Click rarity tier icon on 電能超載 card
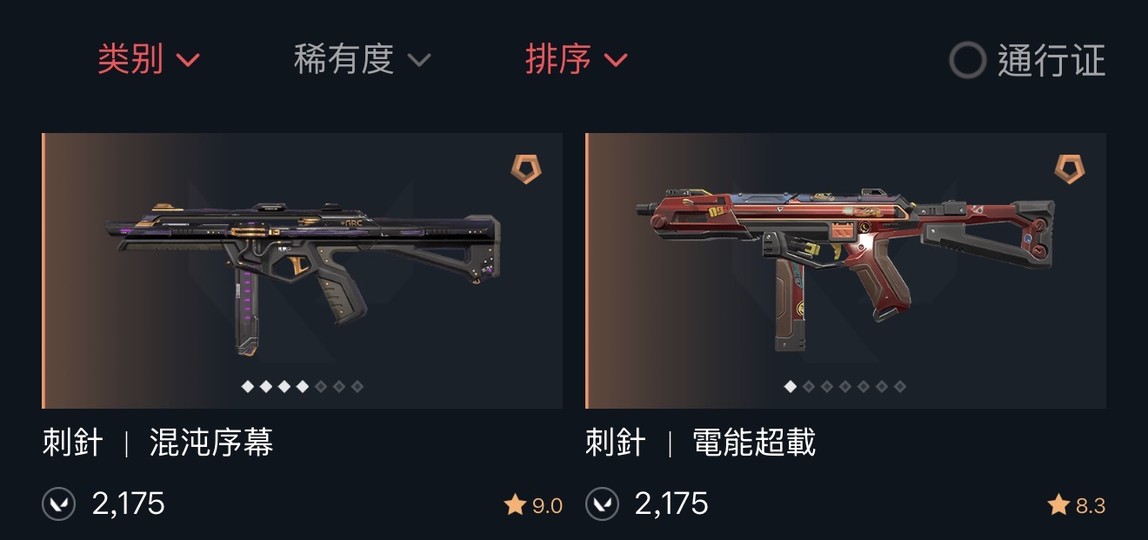Screen dimensions: 1148x540 1069,169
